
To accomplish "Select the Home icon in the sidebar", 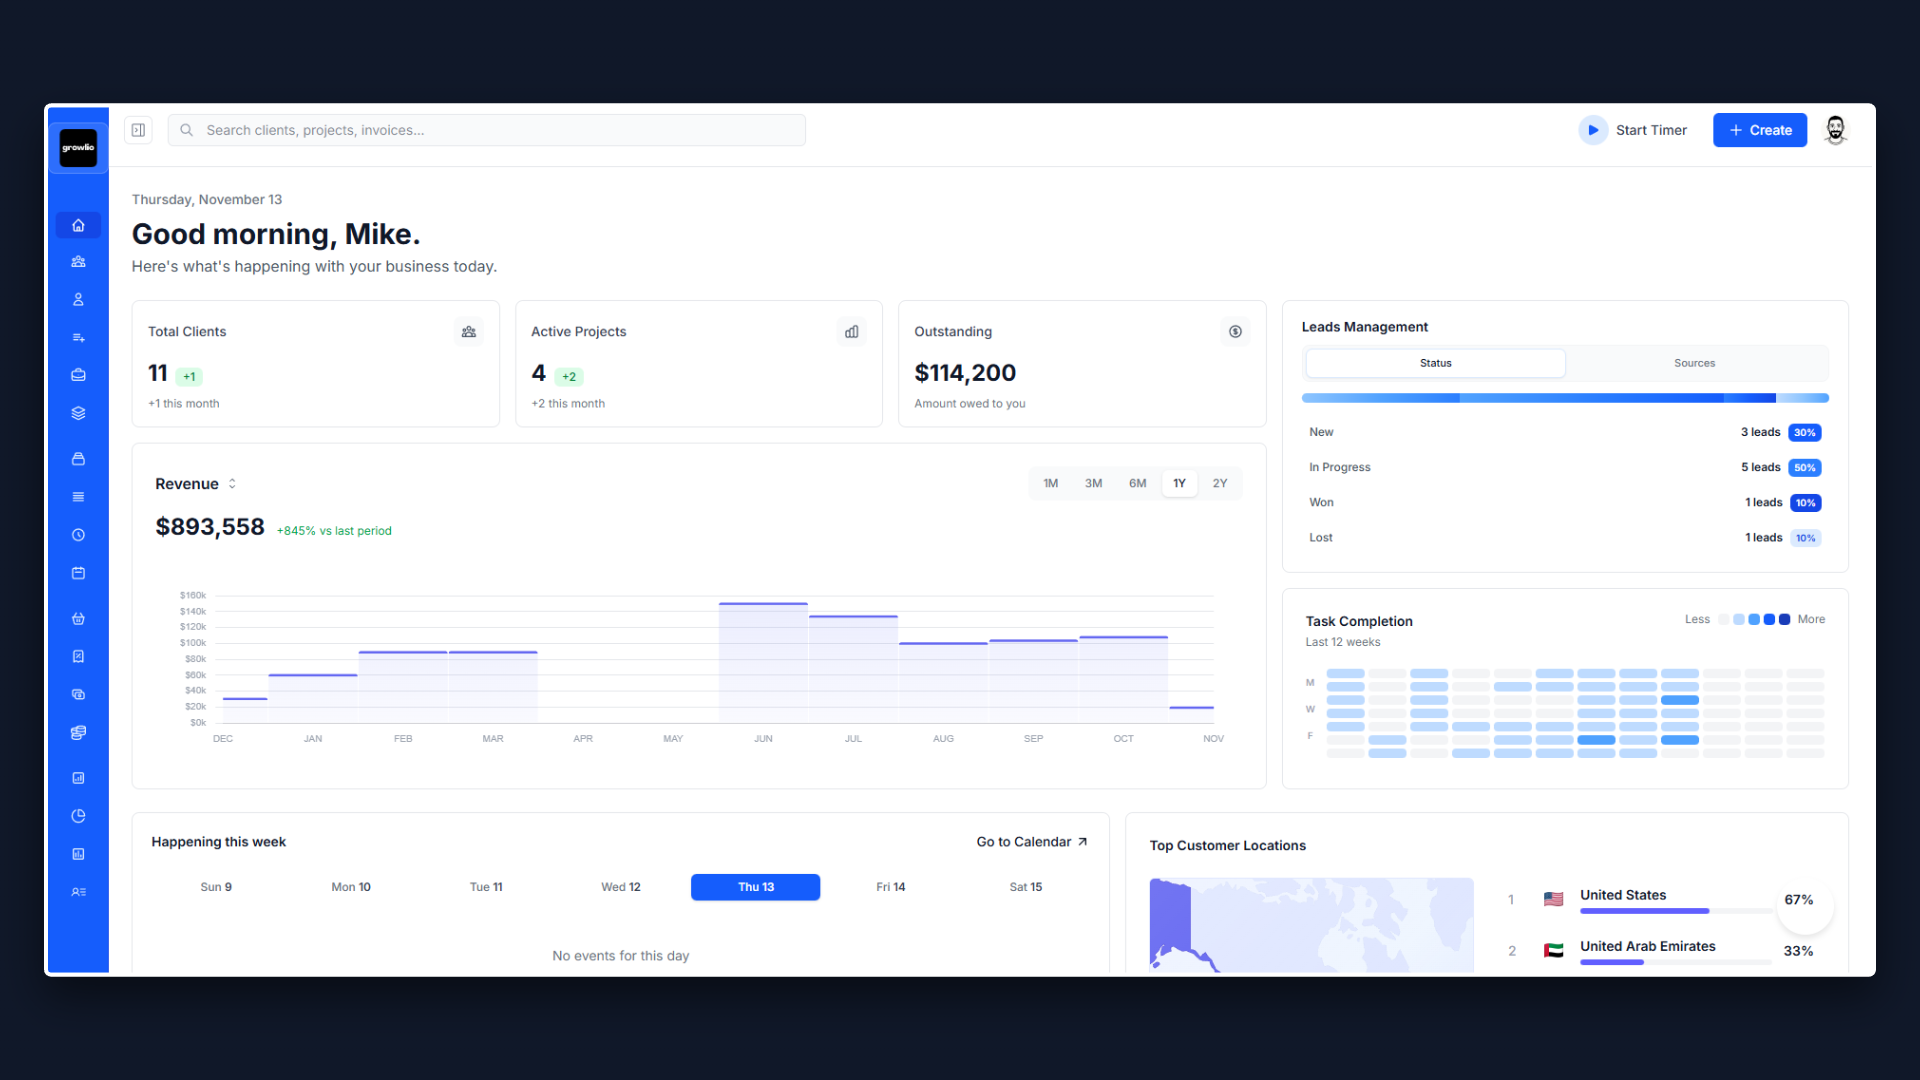I will click(x=78, y=225).
